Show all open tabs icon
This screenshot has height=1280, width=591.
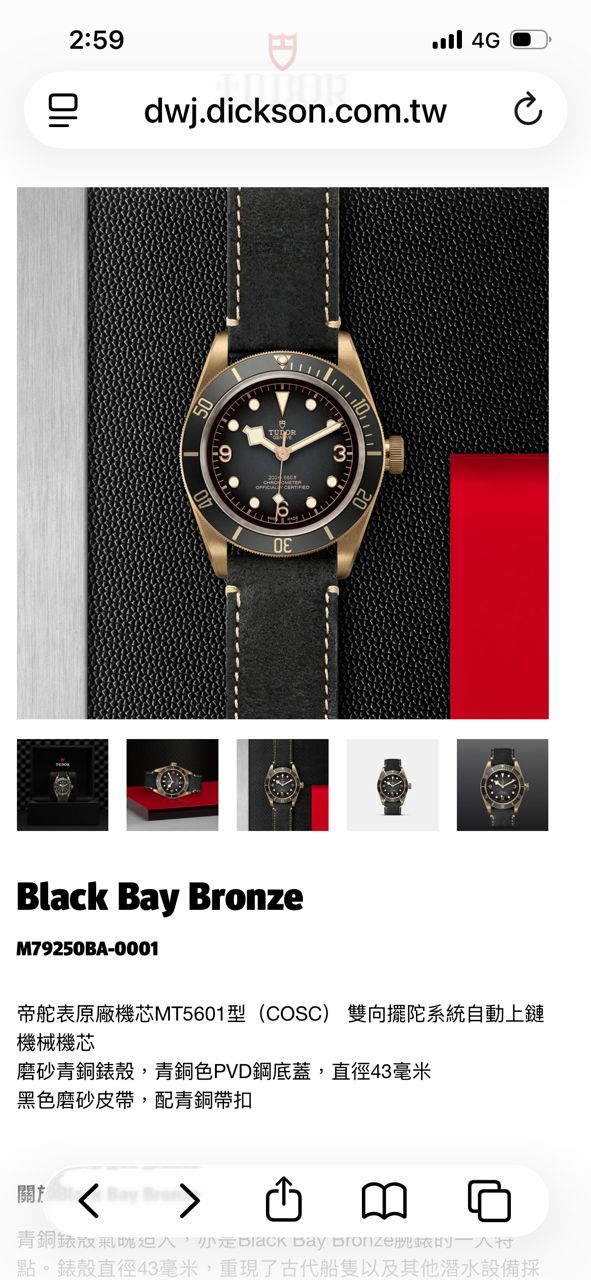(489, 1201)
